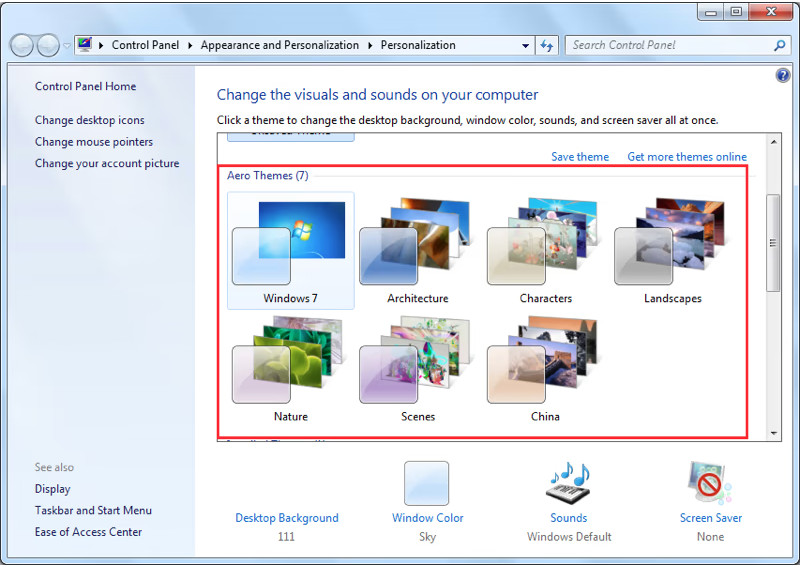Click the theme list scrollbar thumb
Image resolution: width=801 pixels, height=567 pixels.
pyautogui.click(x=773, y=243)
